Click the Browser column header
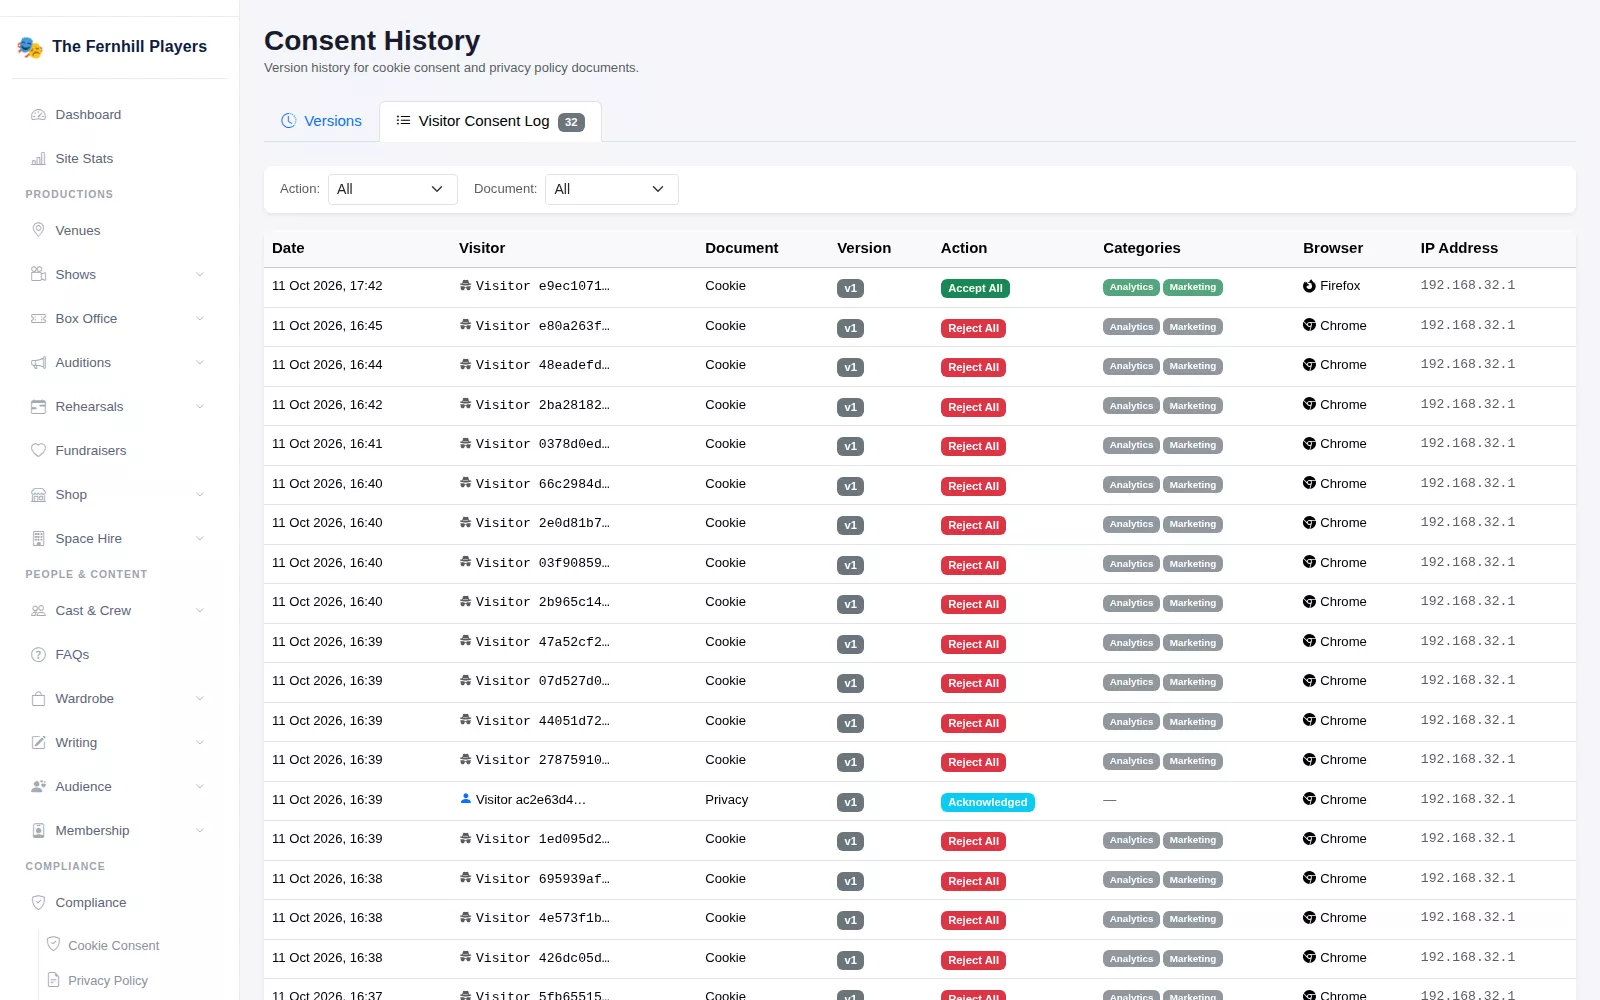The height and width of the screenshot is (1000, 1600). click(1332, 248)
